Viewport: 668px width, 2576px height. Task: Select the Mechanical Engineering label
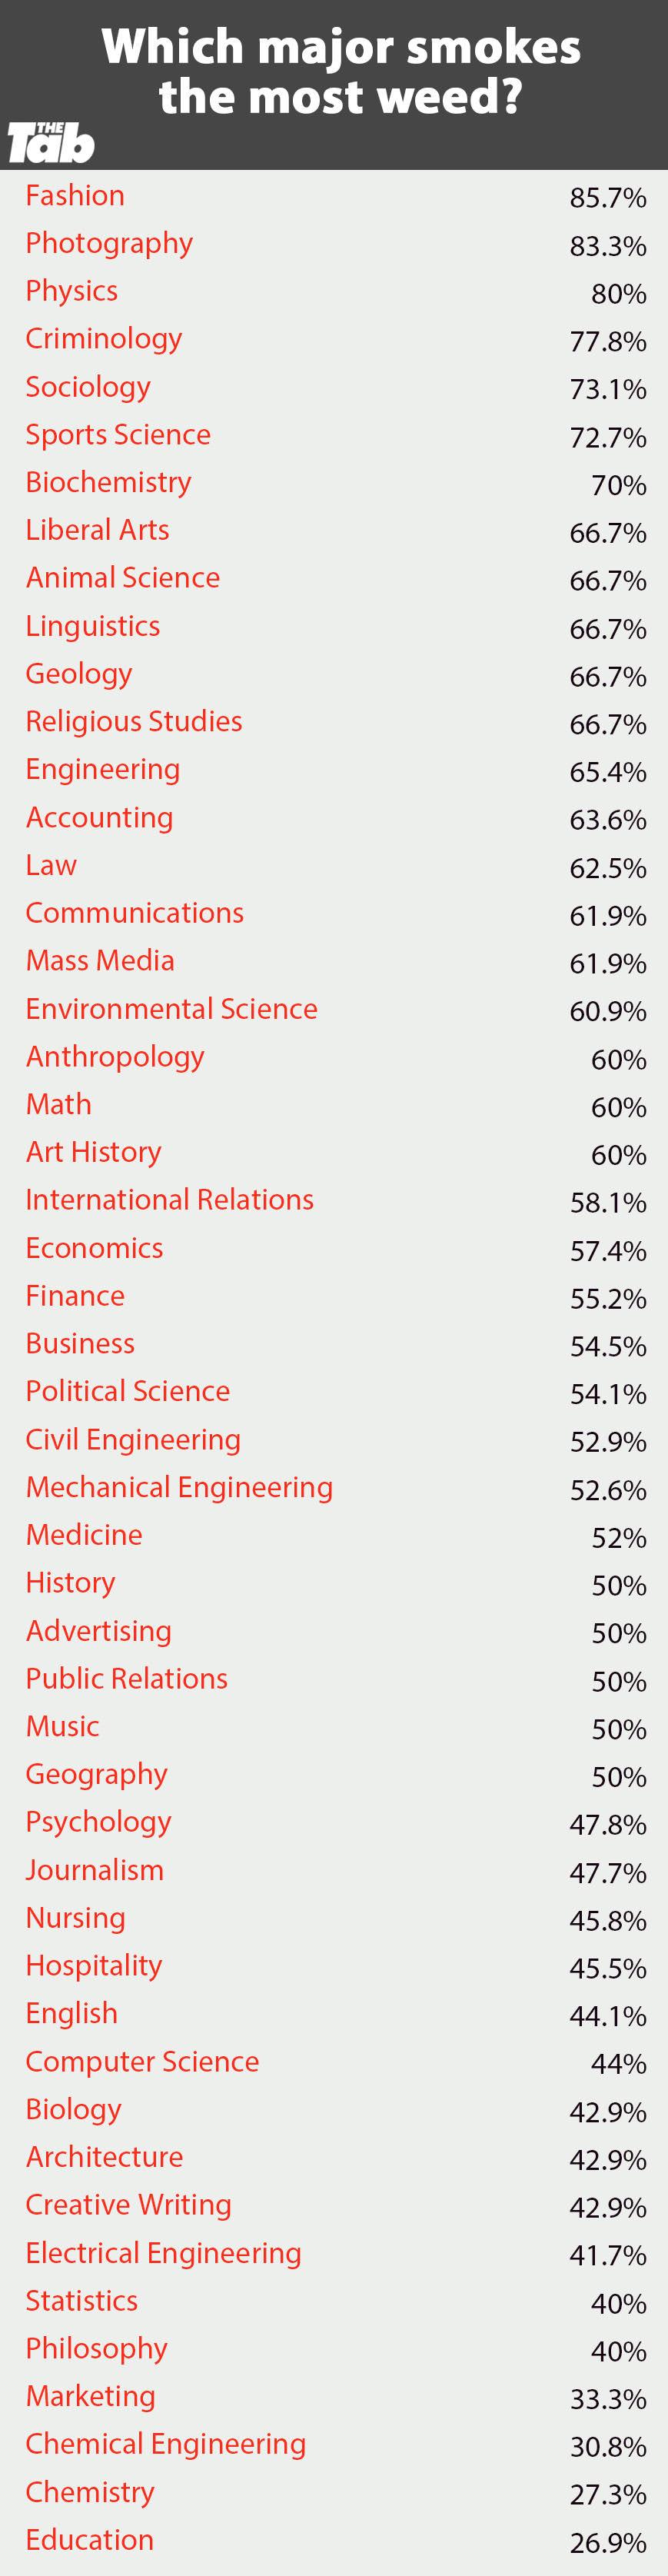coord(179,1487)
